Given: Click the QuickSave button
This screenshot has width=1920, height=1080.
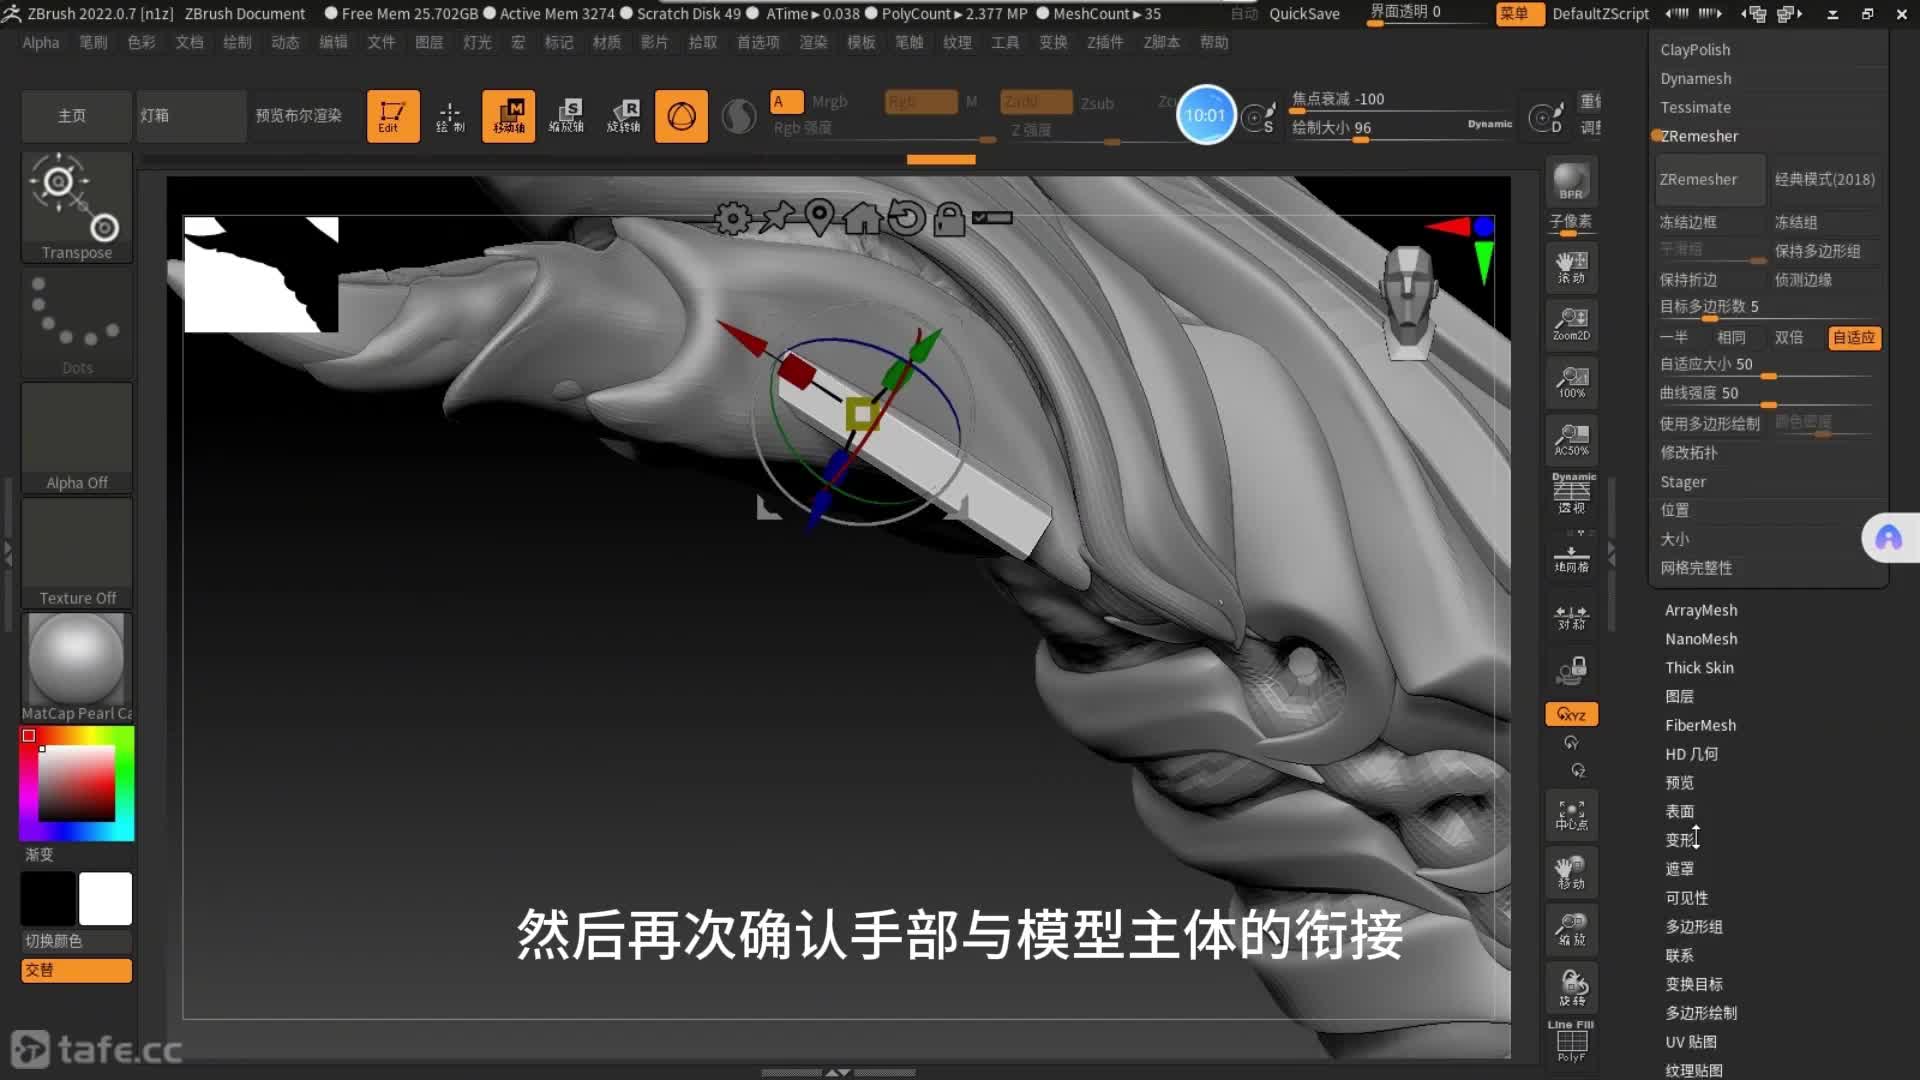Looking at the screenshot, I should [x=1304, y=13].
